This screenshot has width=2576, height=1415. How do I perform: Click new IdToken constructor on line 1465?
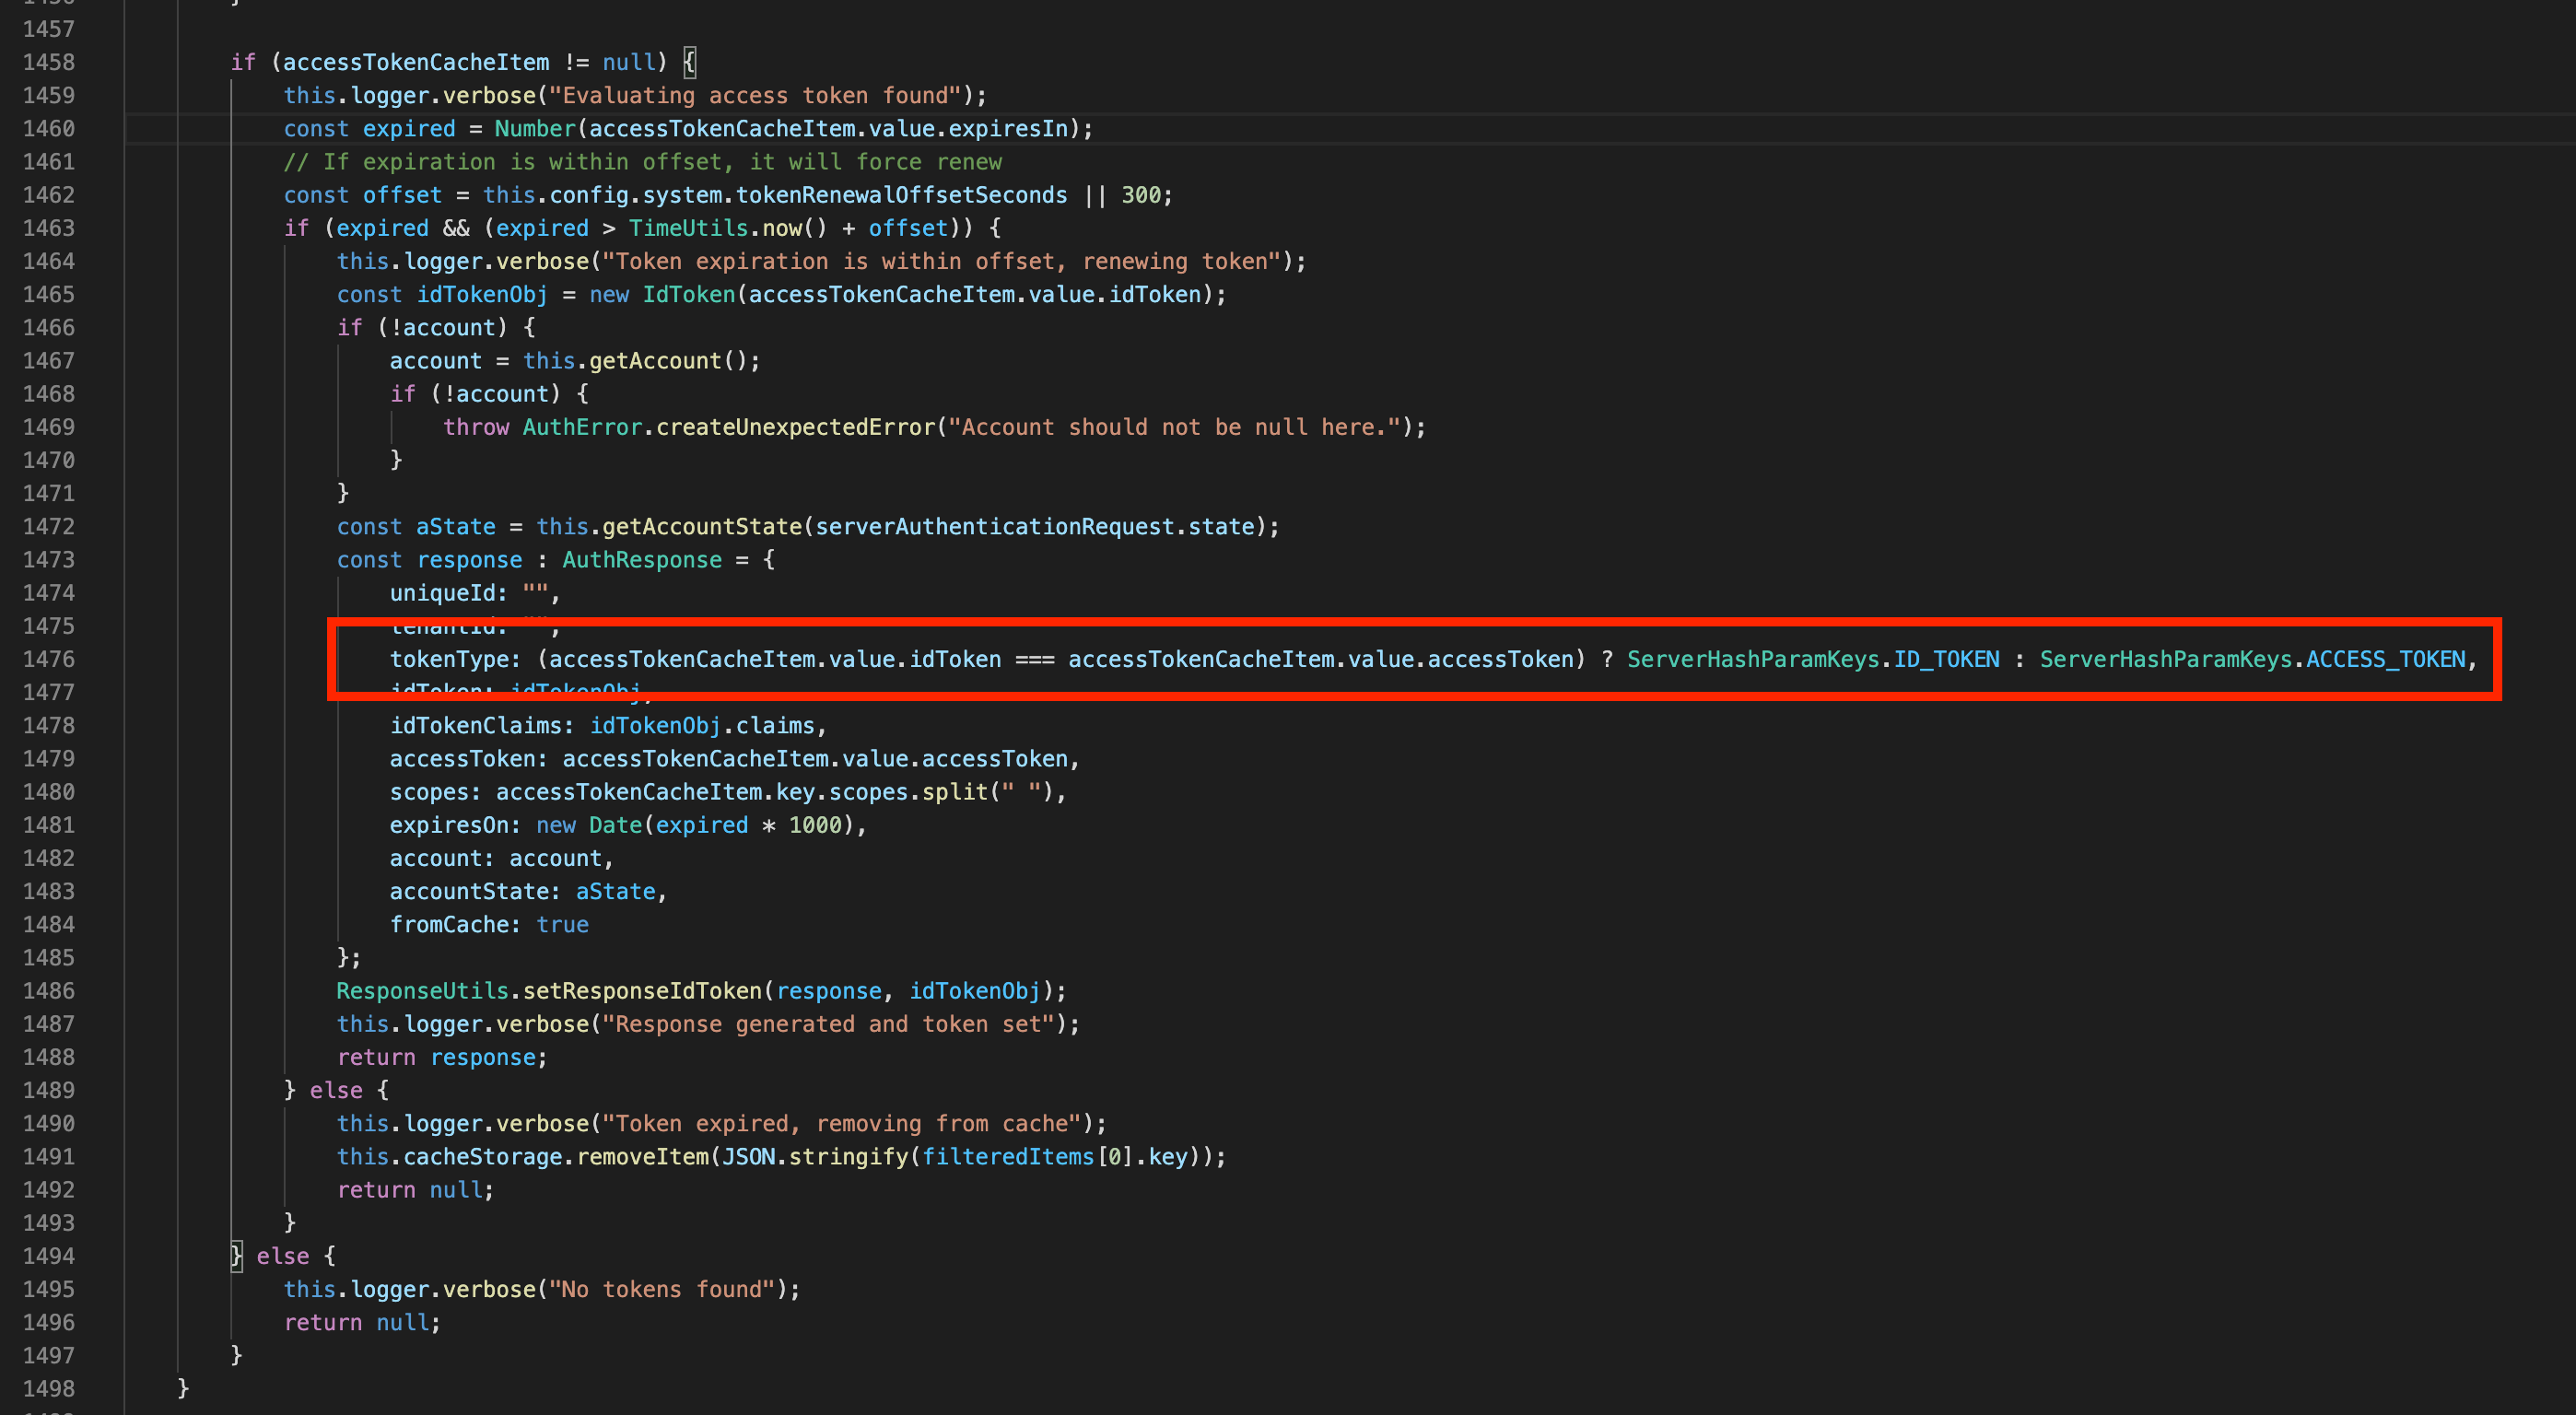pos(660,294)
